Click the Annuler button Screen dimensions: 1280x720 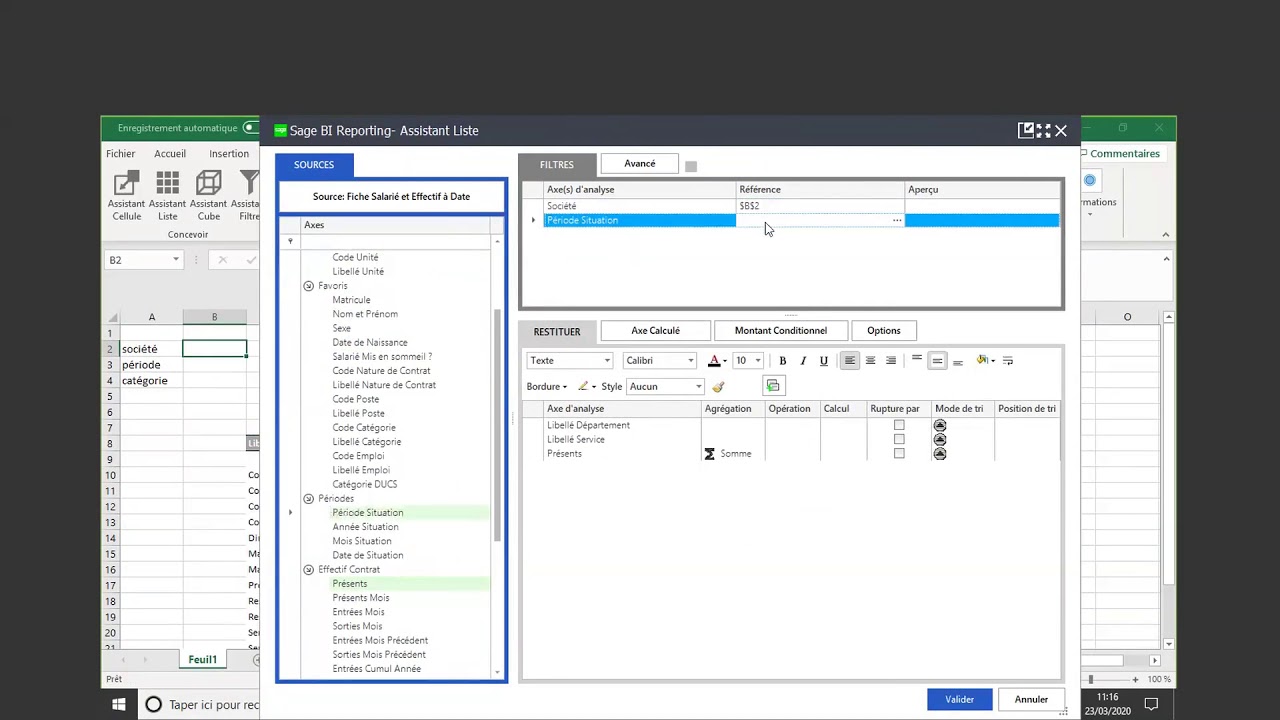click(x=1031, y=699)
